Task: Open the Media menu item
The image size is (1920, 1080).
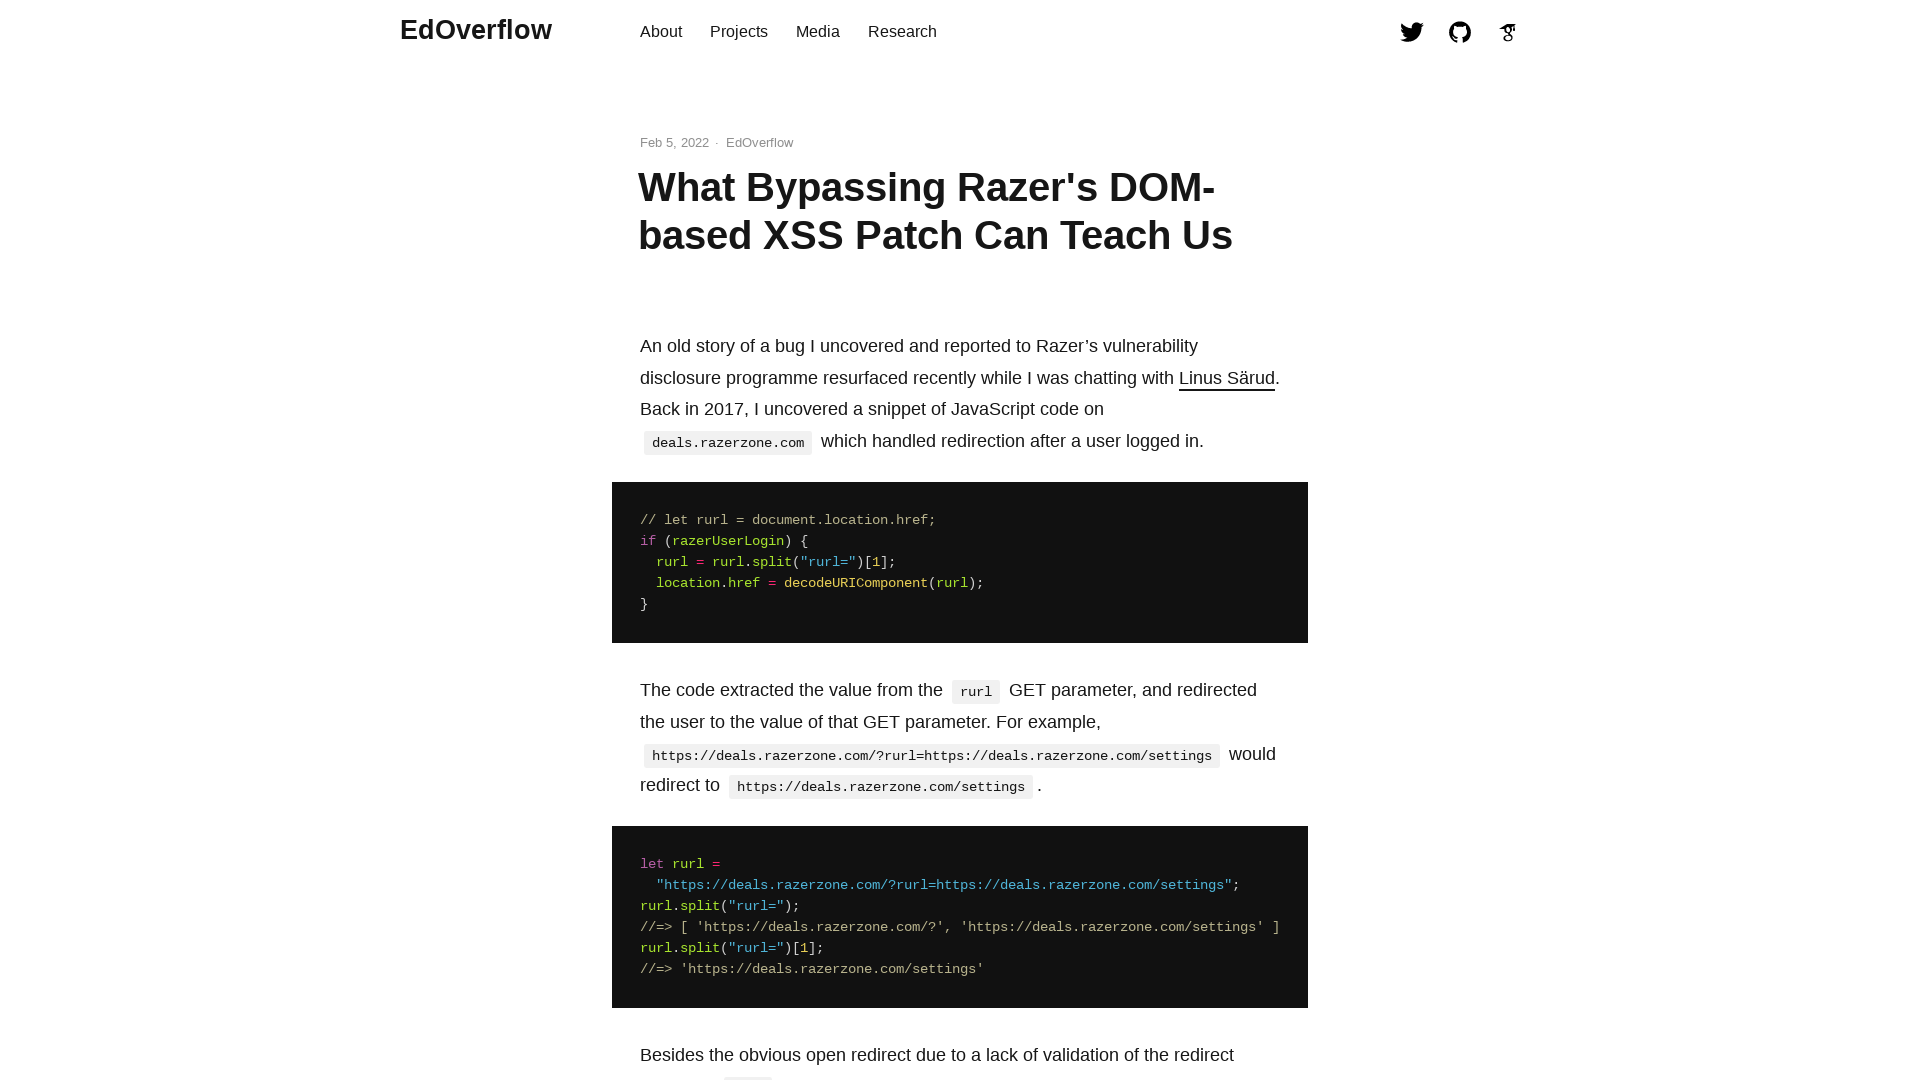Action: click(x=818, y=32)
